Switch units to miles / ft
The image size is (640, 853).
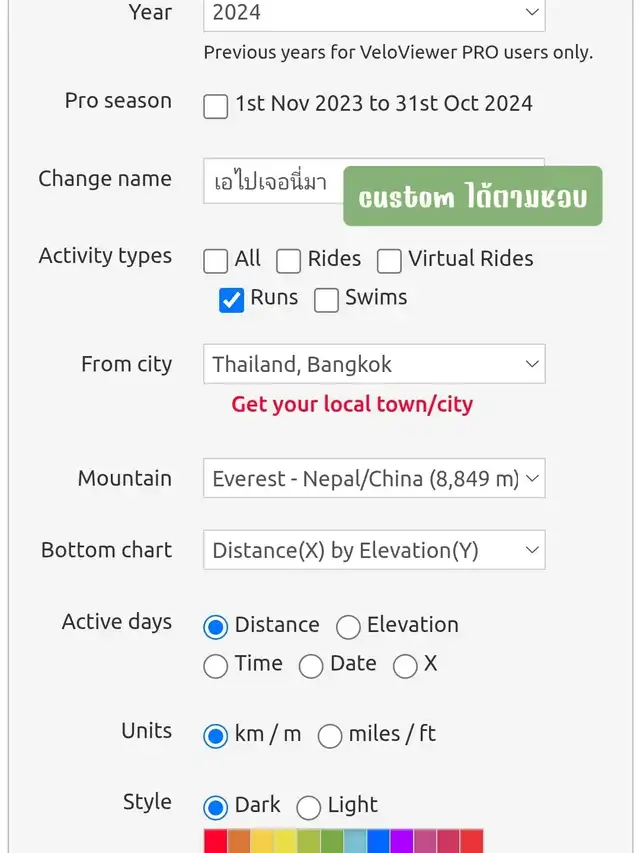(330, 736)
